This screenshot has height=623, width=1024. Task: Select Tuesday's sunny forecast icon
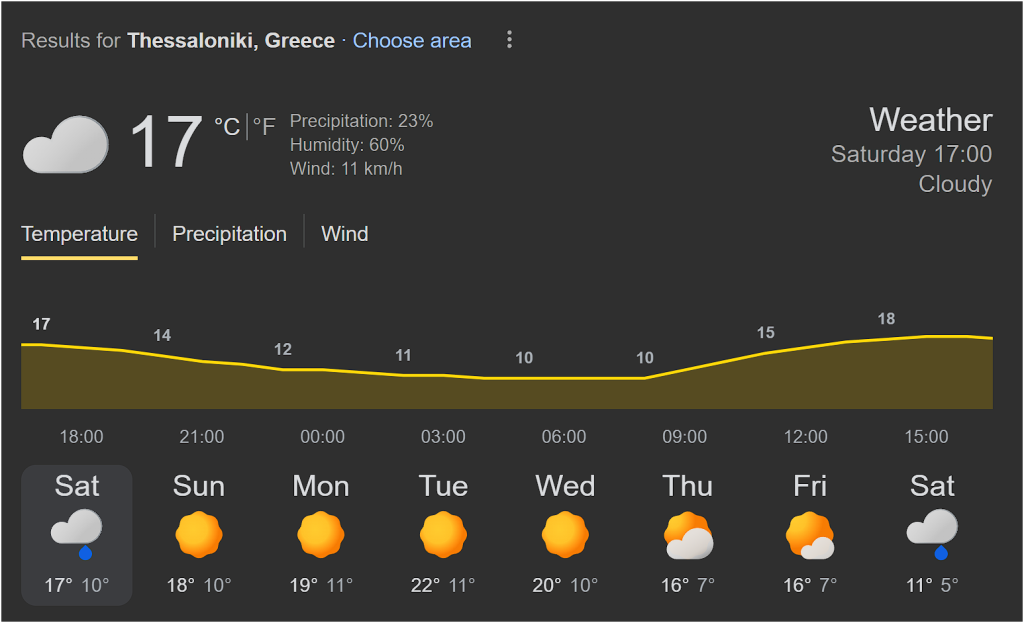443,535
